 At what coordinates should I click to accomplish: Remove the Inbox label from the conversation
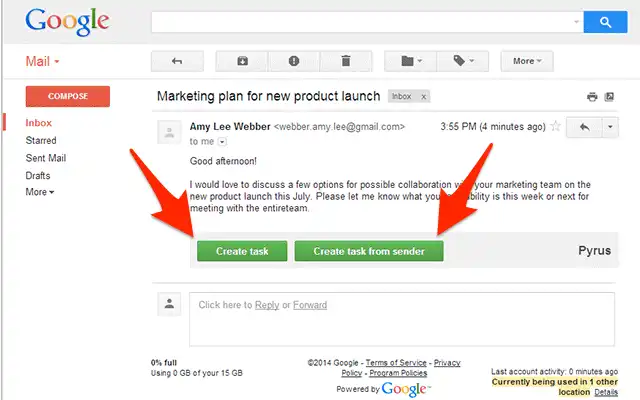tap(424, 97)
